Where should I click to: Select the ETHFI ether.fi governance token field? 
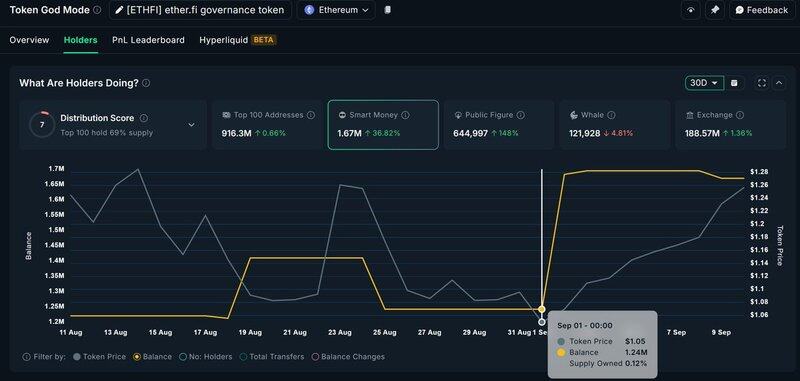[x=201, y=10]
